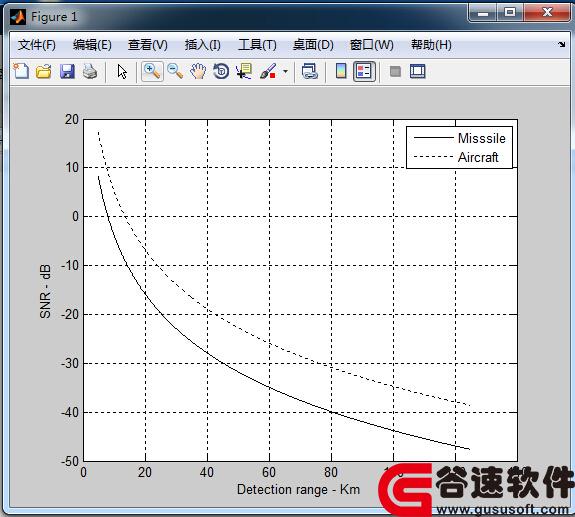Expand the Brush color dropdown arrow
Viewport: 575px width, 517px height.
point(285,72)
